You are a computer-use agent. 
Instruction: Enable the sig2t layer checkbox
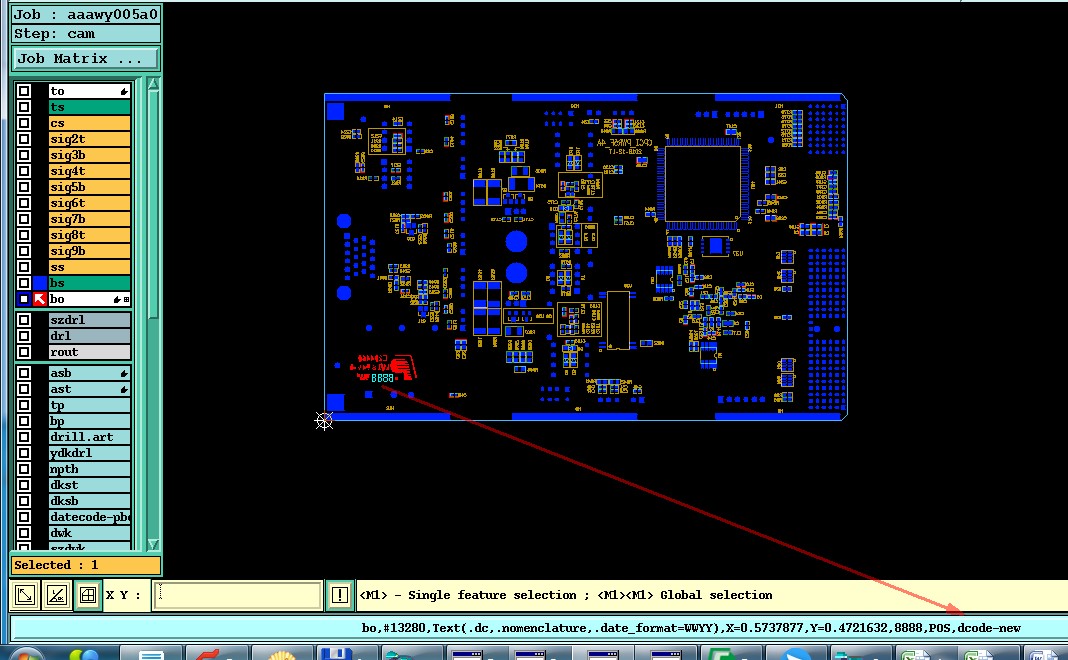pyautogui.click(x=24, y=139)
